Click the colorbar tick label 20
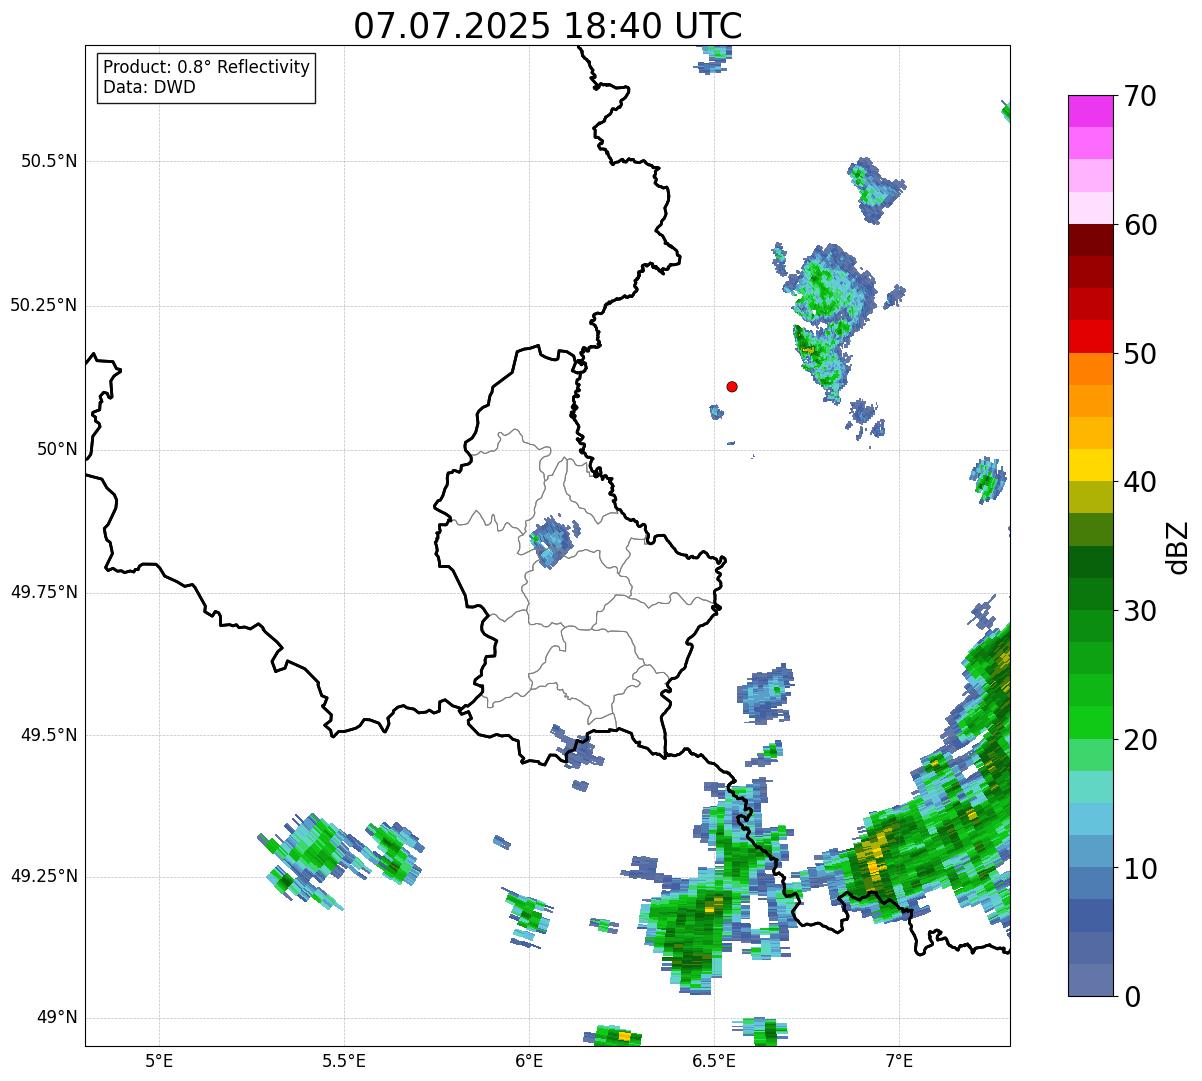This screenshot has width=1202, height=1081. click(x=1140, y=740)
